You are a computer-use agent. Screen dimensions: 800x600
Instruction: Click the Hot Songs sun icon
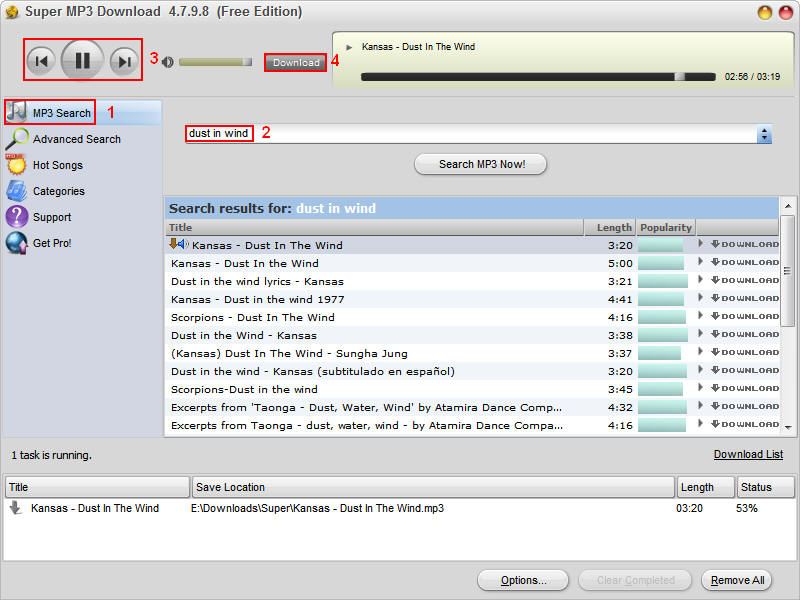point(16,164)
